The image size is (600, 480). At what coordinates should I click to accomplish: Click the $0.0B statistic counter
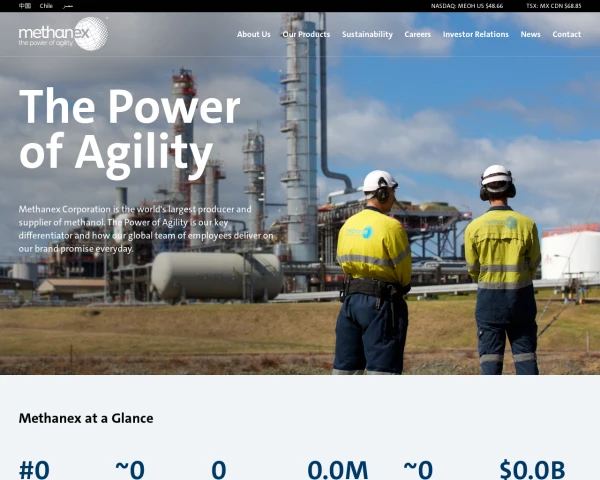point(532,469)
